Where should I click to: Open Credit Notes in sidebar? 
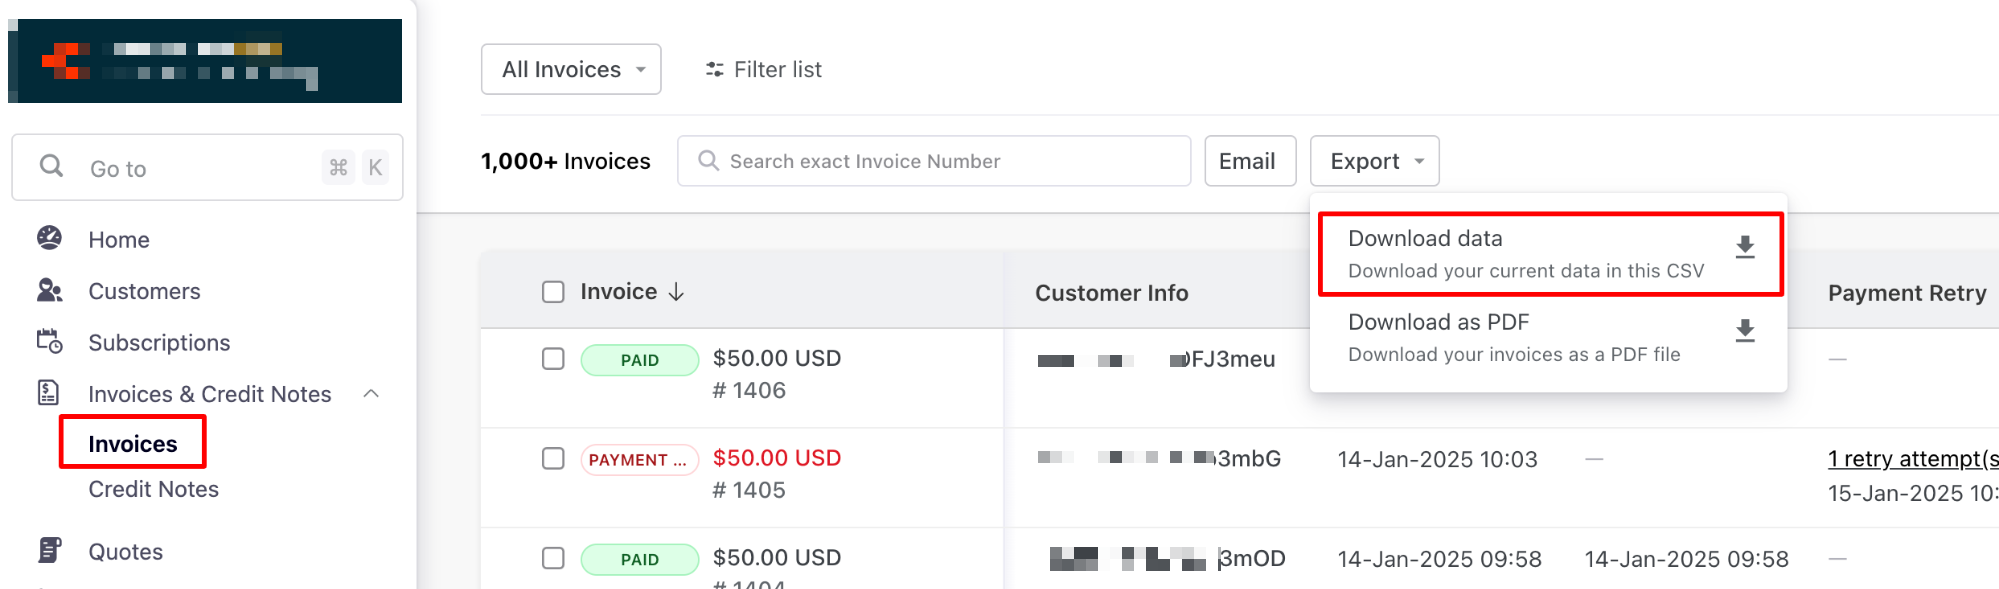point(153,489)
